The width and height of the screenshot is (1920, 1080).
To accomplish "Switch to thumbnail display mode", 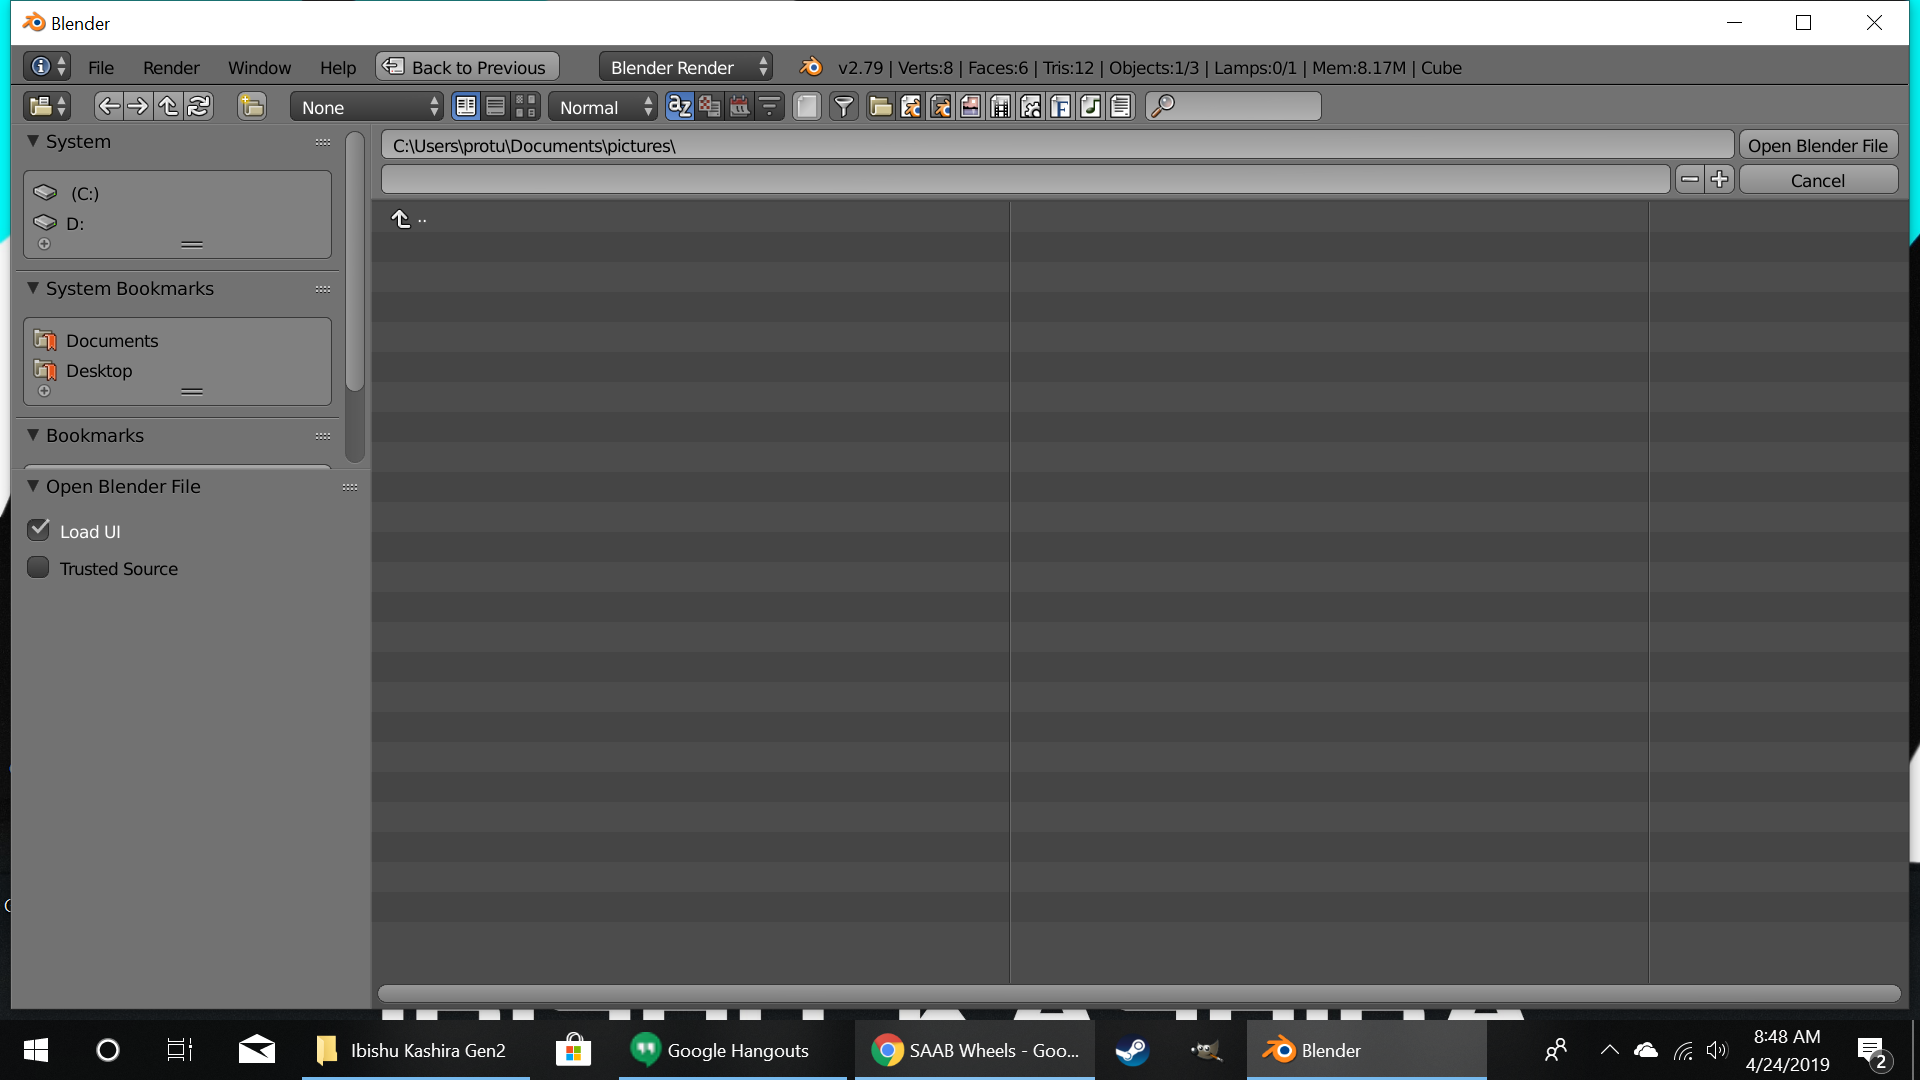I will [x=526, y=106].
